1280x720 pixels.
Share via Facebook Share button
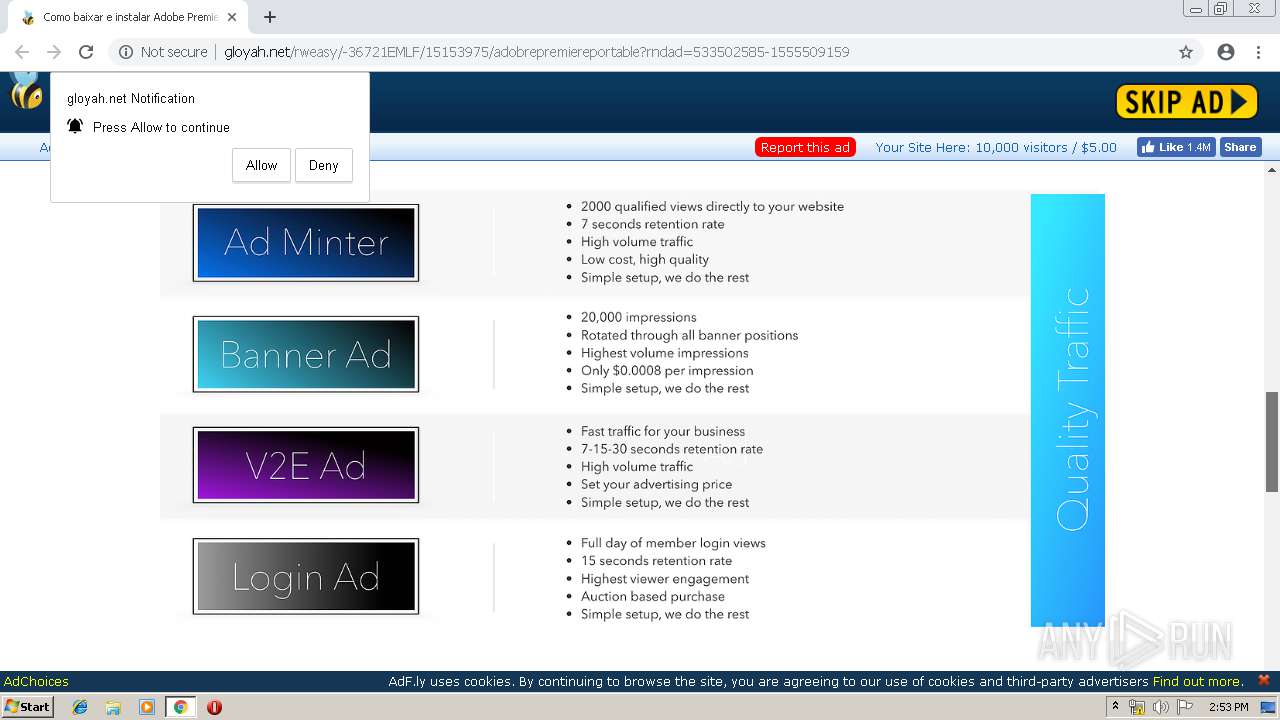click(1240, 147)
